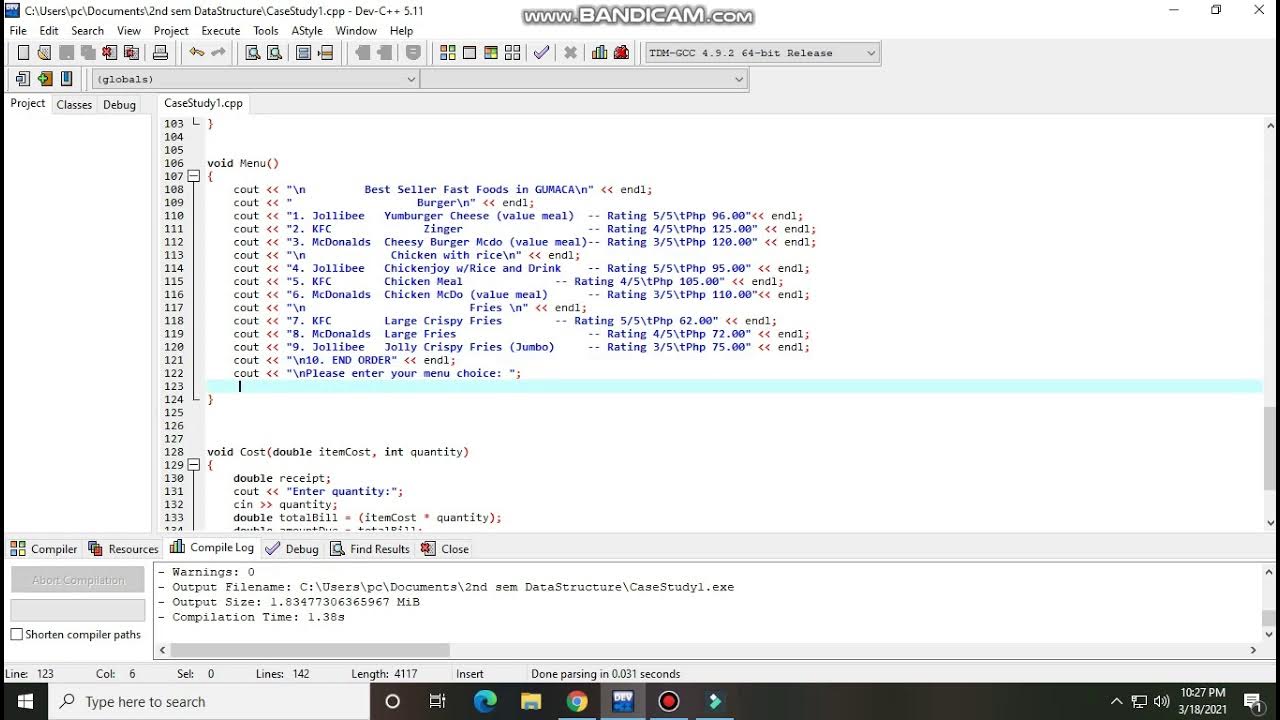Screen dimensions: 1280x720
Task: Switch to the Classes tab
Action: [x=74, y=104]
